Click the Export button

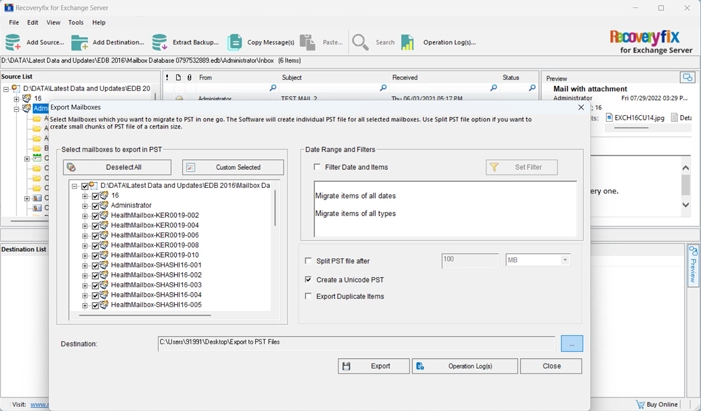[x=373, y=366]
